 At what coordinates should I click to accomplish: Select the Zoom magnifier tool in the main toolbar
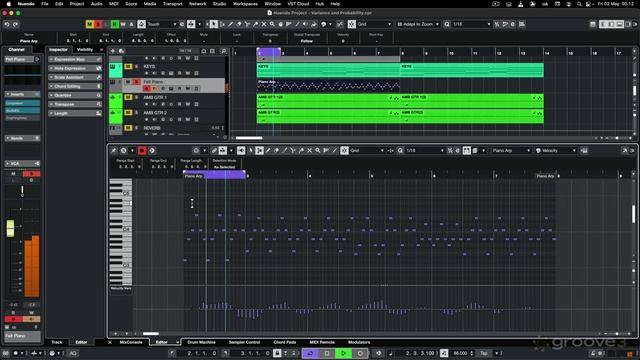[x=272, y=24]
